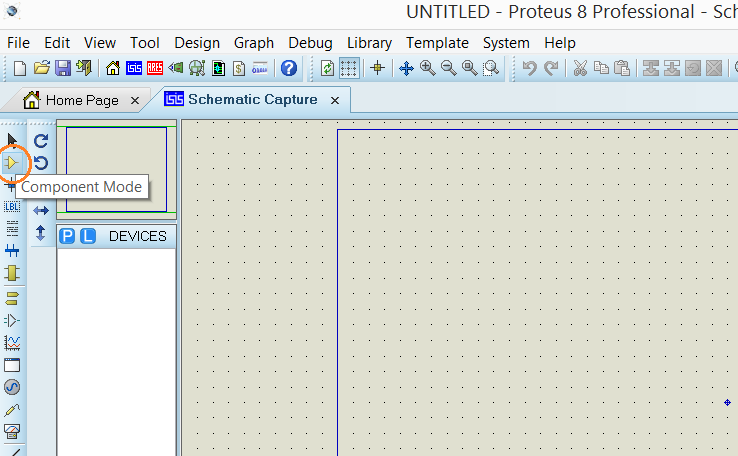Click the Block Move toolbar icon

pos(672,68)
